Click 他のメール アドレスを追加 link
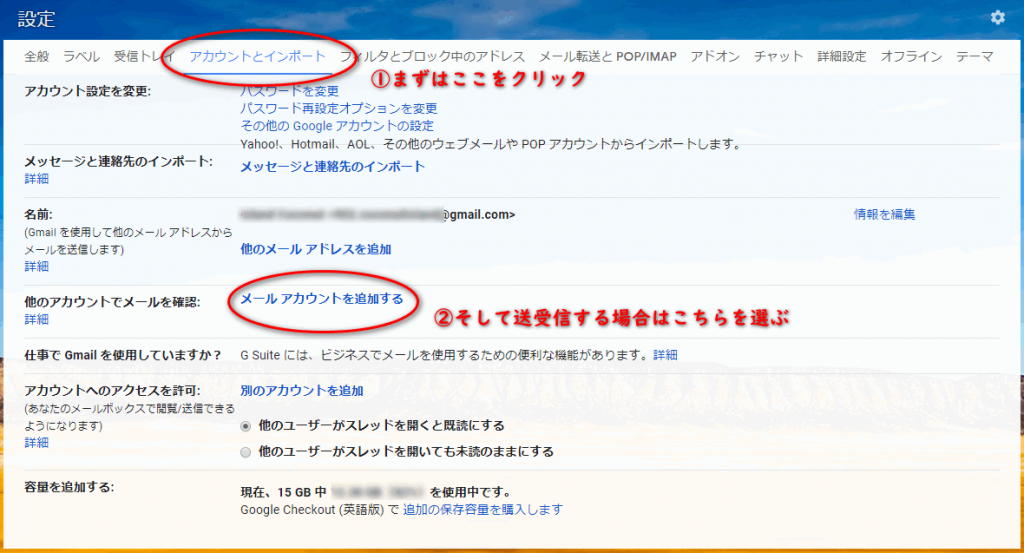This screenshot has height=553, width=1024. (x=315, y=249)
